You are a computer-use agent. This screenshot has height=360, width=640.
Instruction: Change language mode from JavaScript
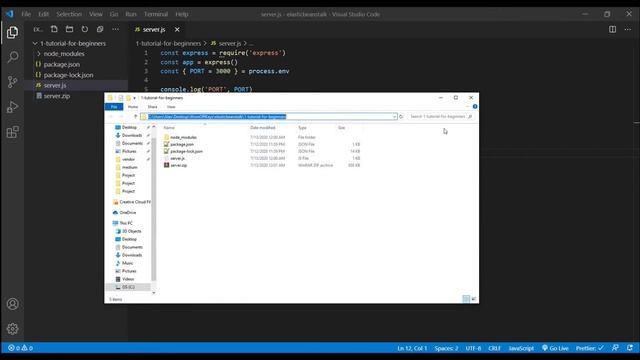click(521, 348)
